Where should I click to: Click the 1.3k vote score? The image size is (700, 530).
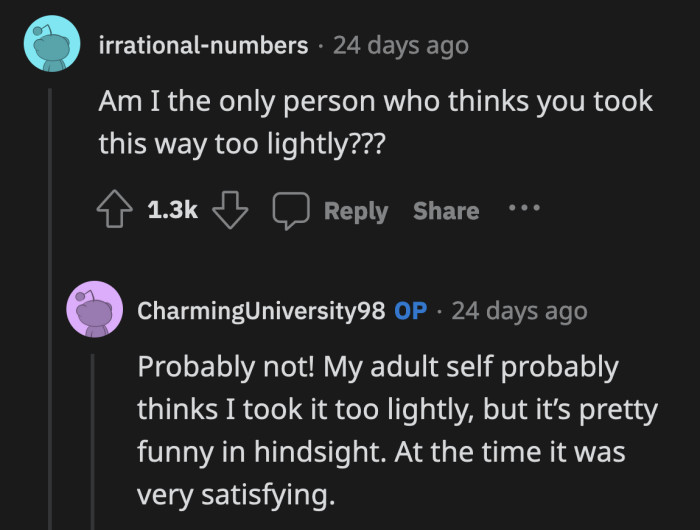[172, 211]
